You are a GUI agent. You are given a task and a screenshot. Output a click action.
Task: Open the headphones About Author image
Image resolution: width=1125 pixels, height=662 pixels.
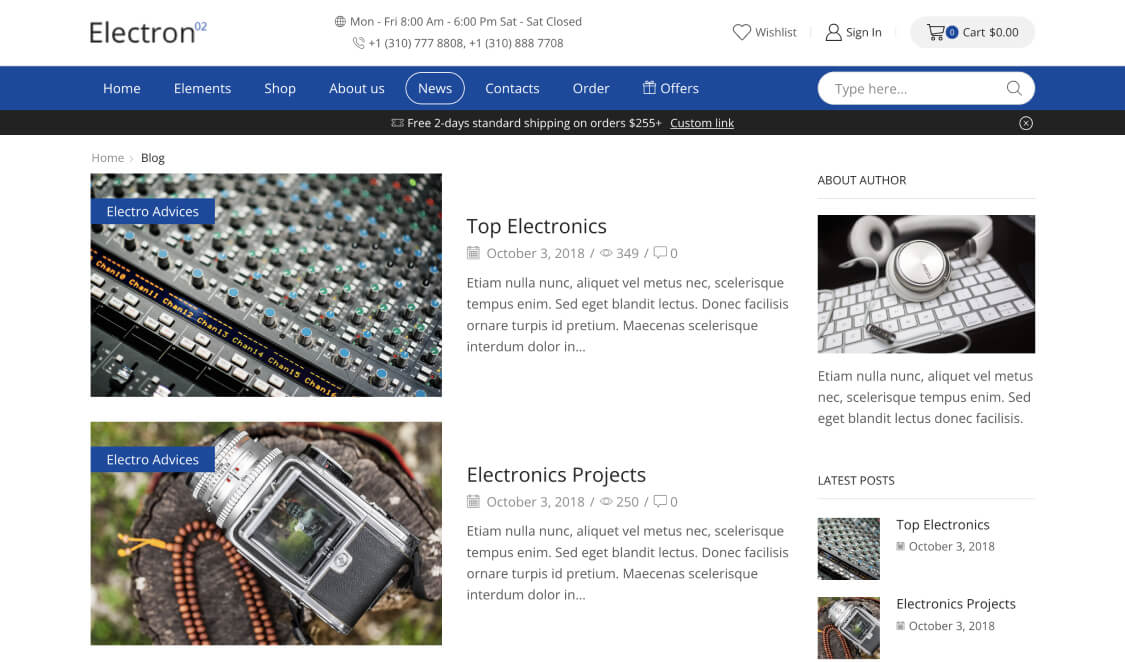(x=926, y=284)
